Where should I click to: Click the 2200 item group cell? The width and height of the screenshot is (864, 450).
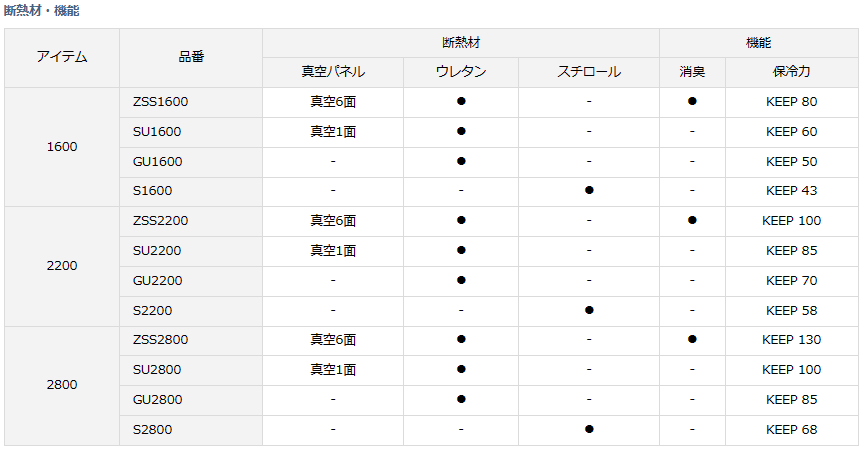click(x=62, y=267)
